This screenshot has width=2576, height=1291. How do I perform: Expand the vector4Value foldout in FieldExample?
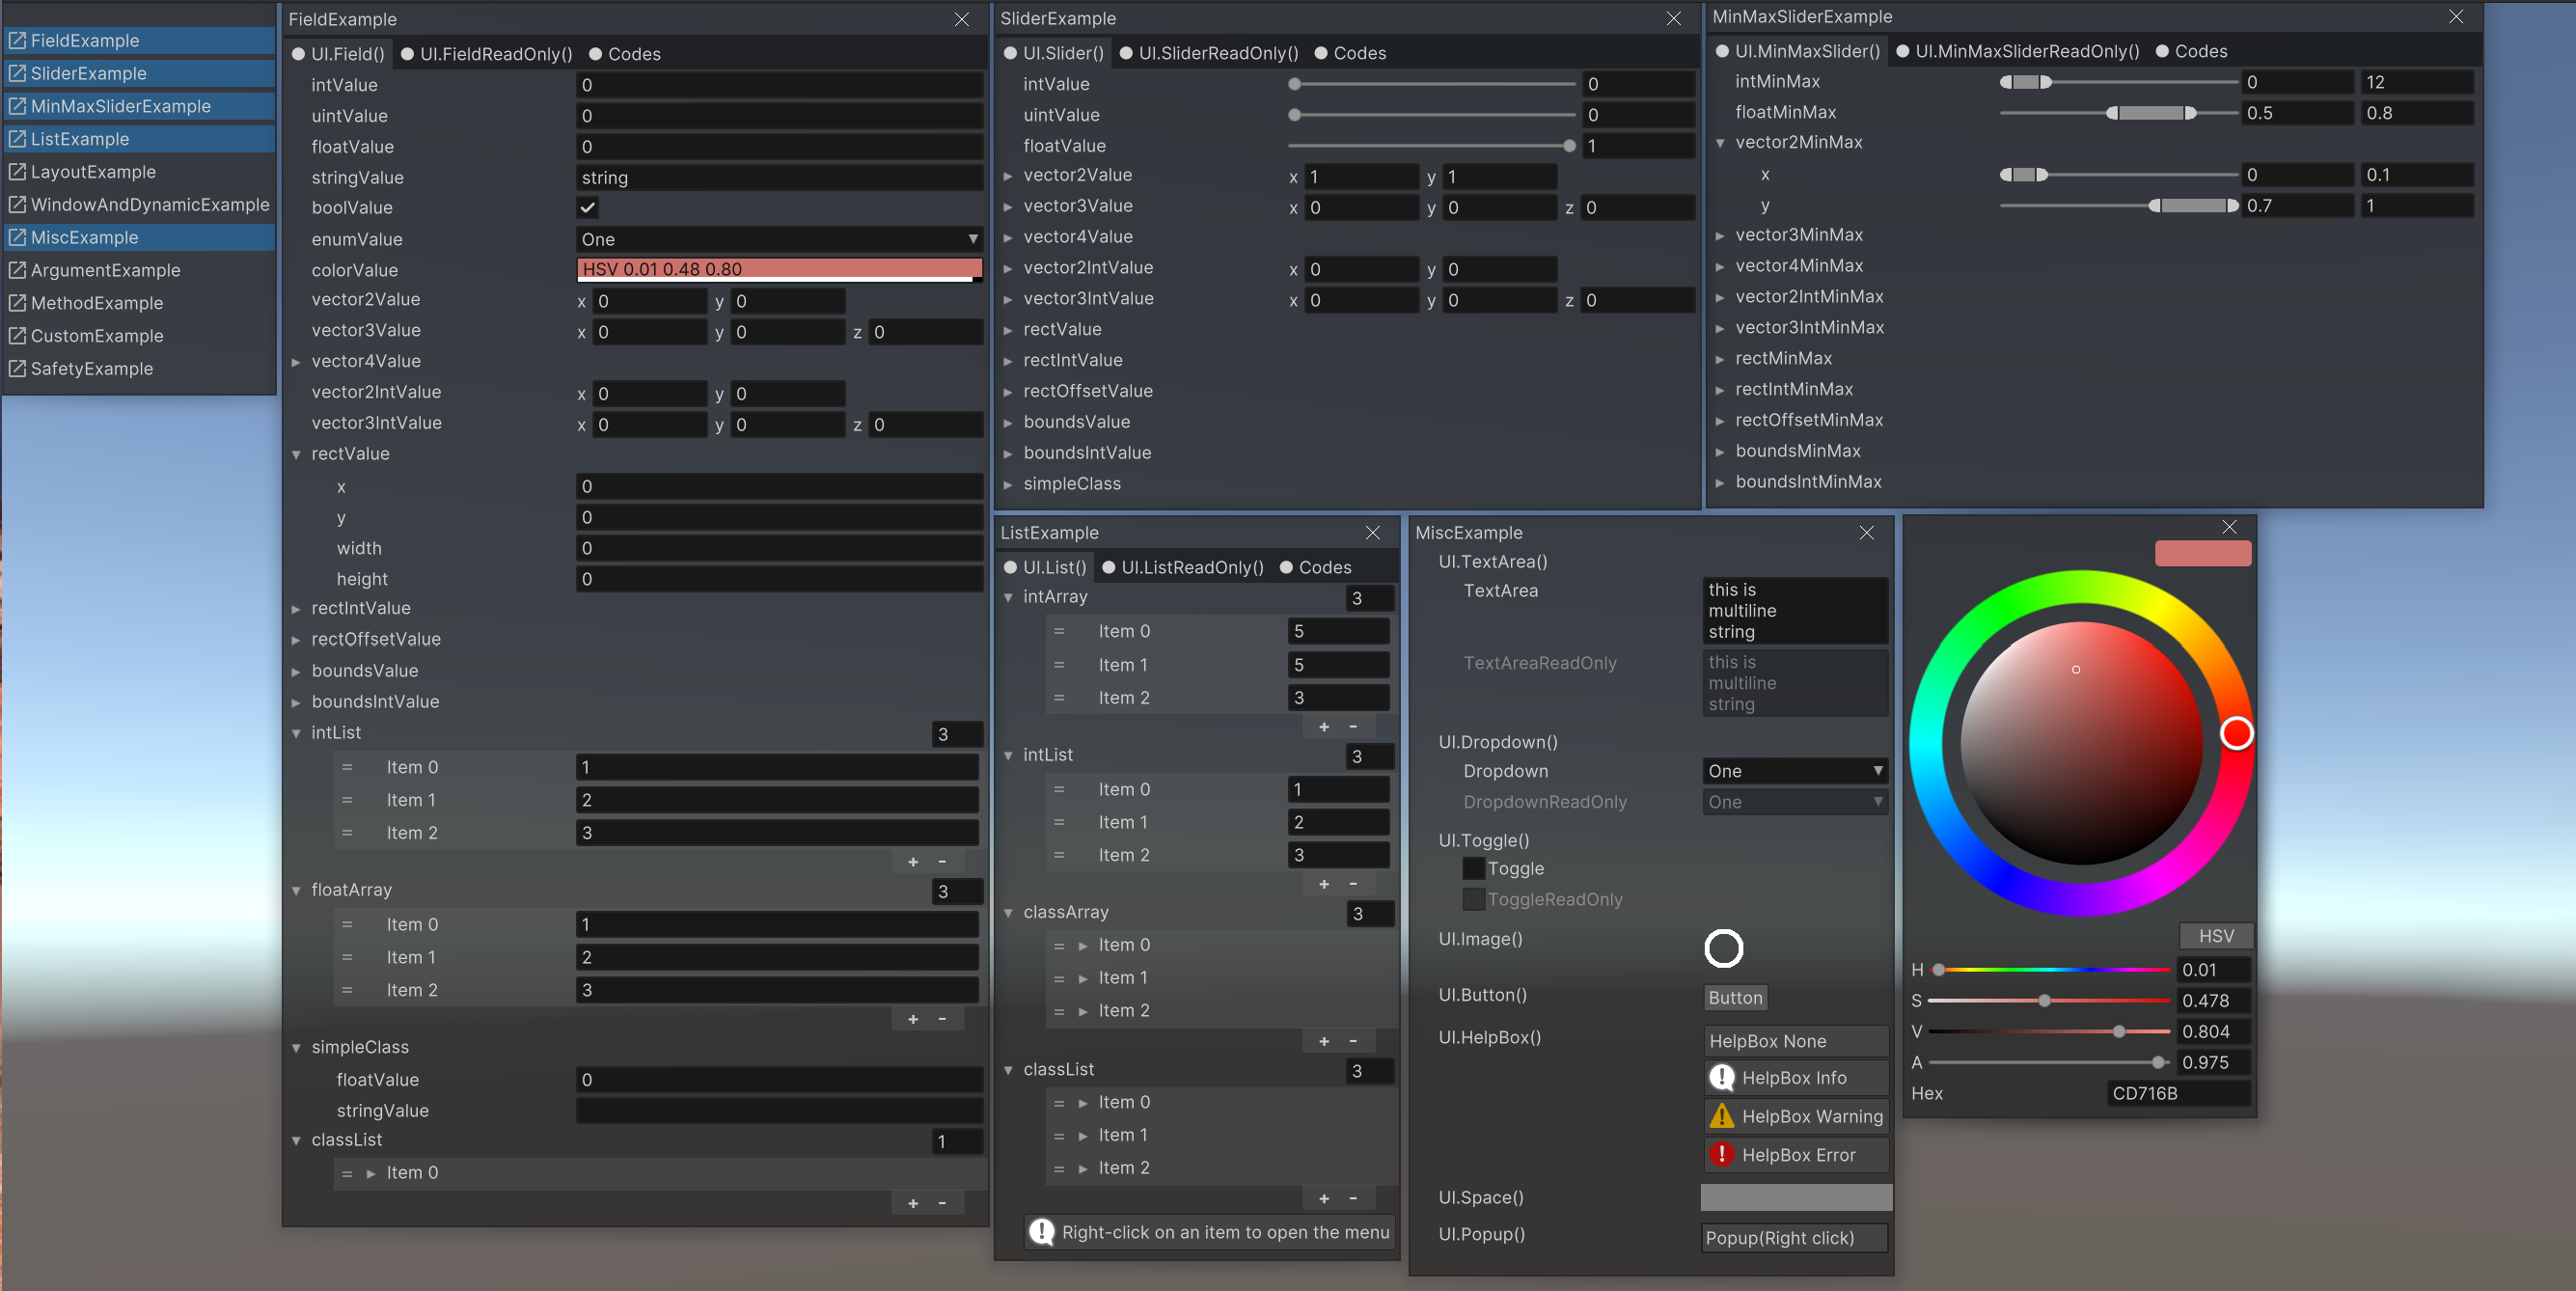tap(296, 362)
